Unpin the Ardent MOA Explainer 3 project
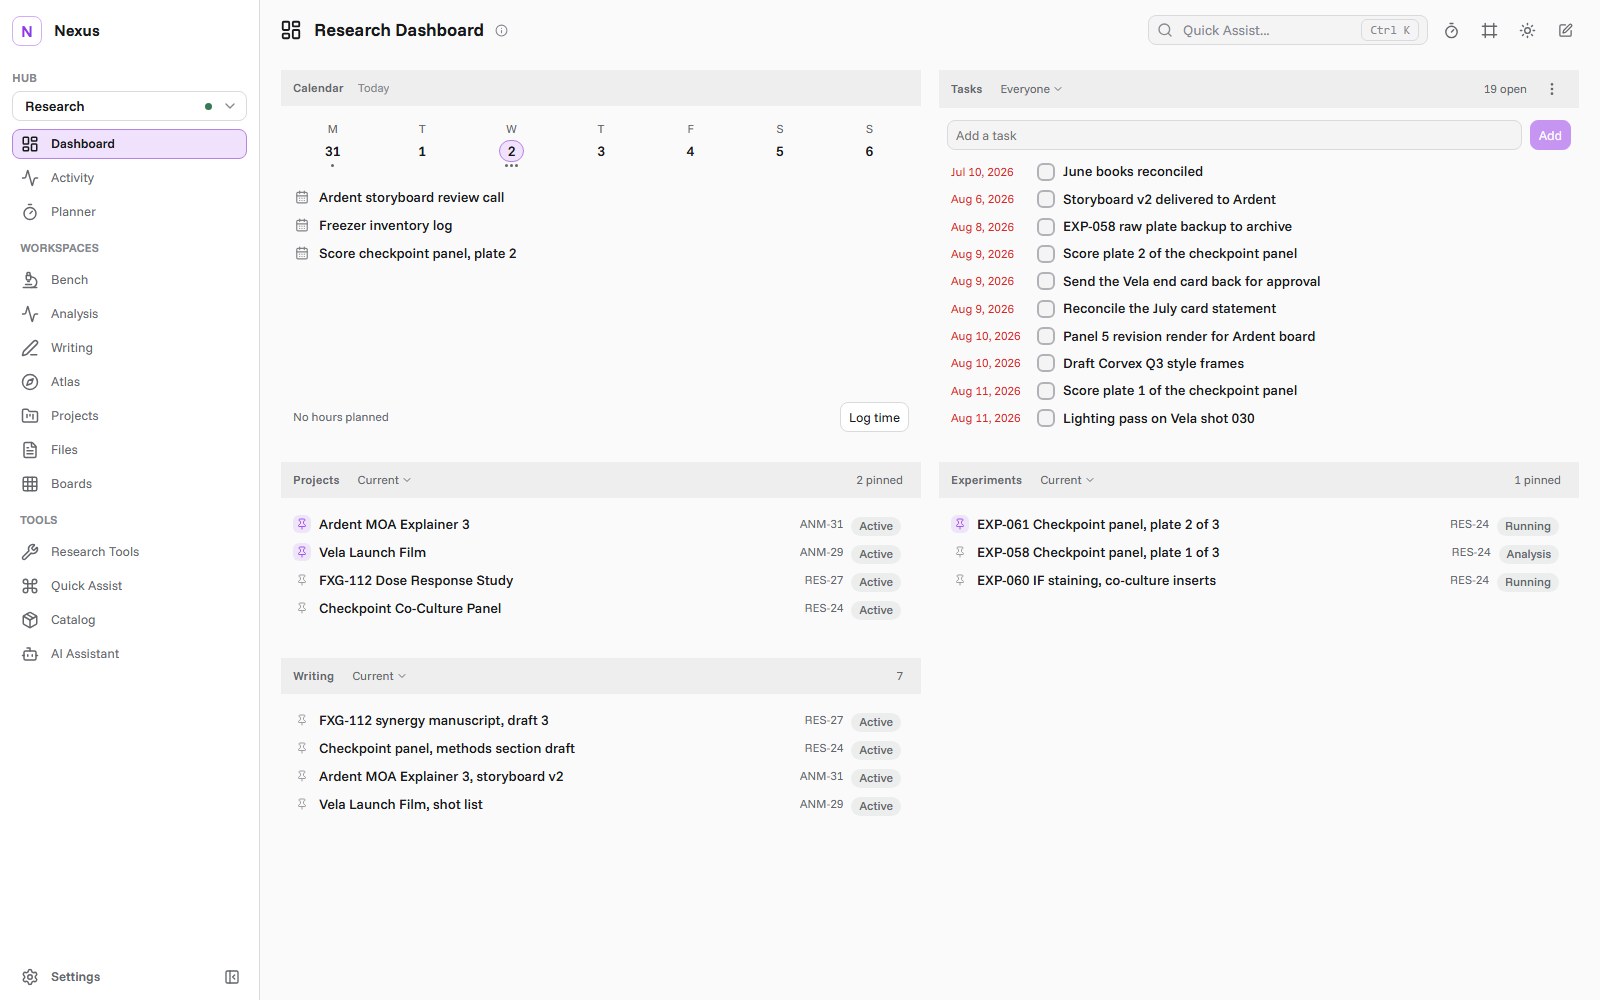 click(x=302, y=524)
